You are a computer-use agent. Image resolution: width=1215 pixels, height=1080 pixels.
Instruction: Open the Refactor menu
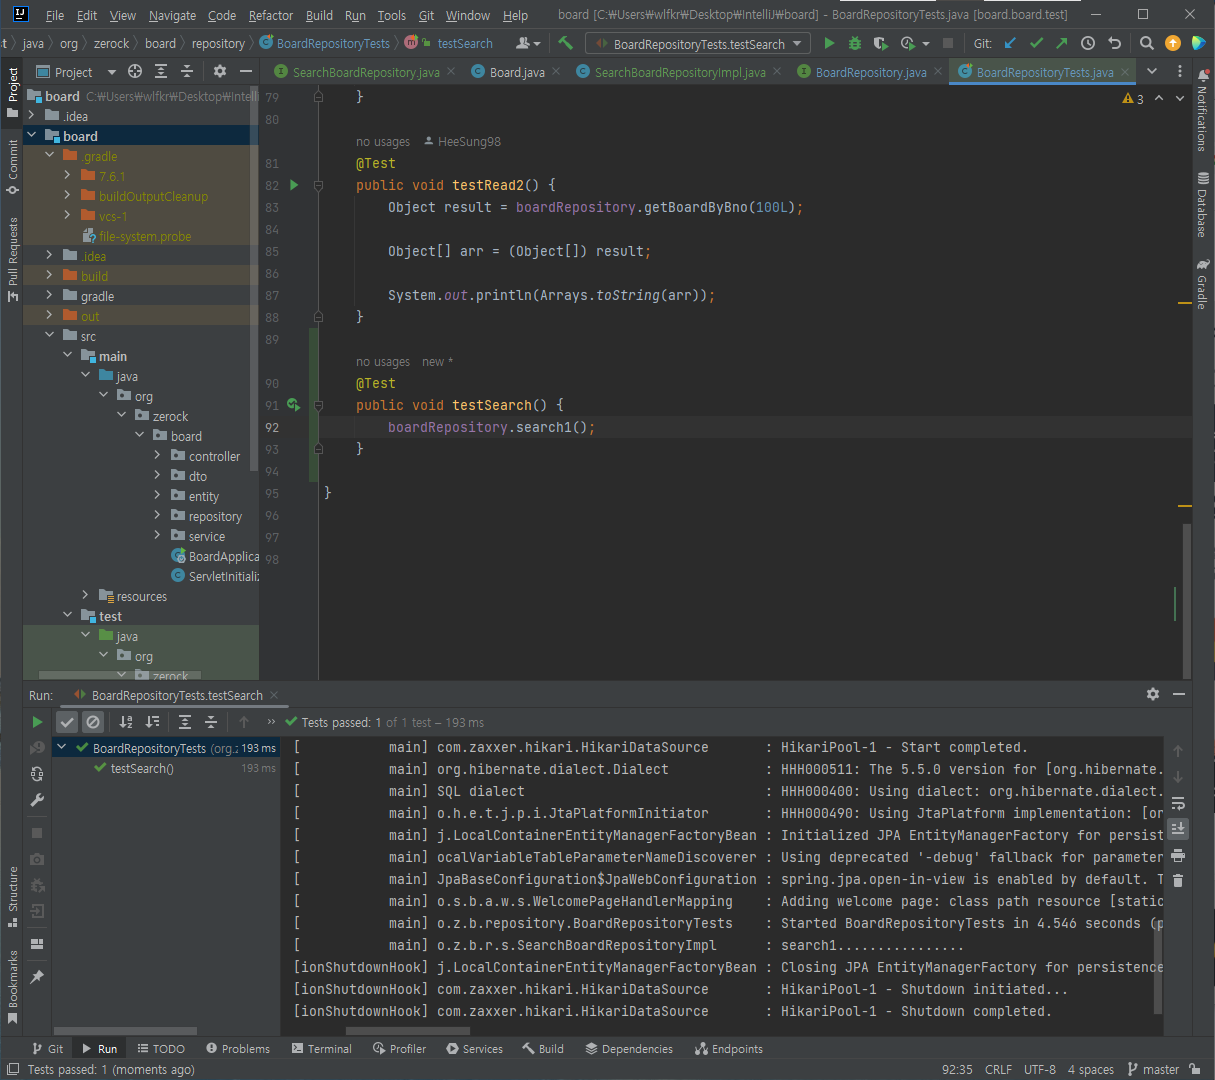tap(271, 15)
